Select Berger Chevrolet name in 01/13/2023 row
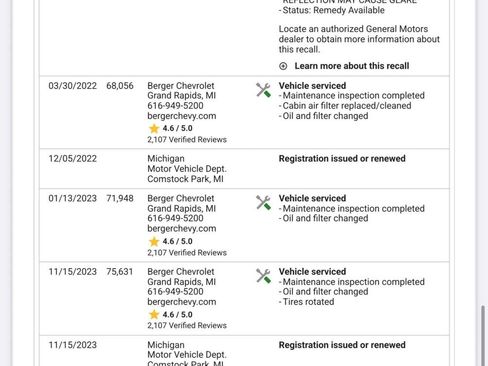The width and height of the screenshot is (488, 366). pyautogui.click(x=181, y=198)
